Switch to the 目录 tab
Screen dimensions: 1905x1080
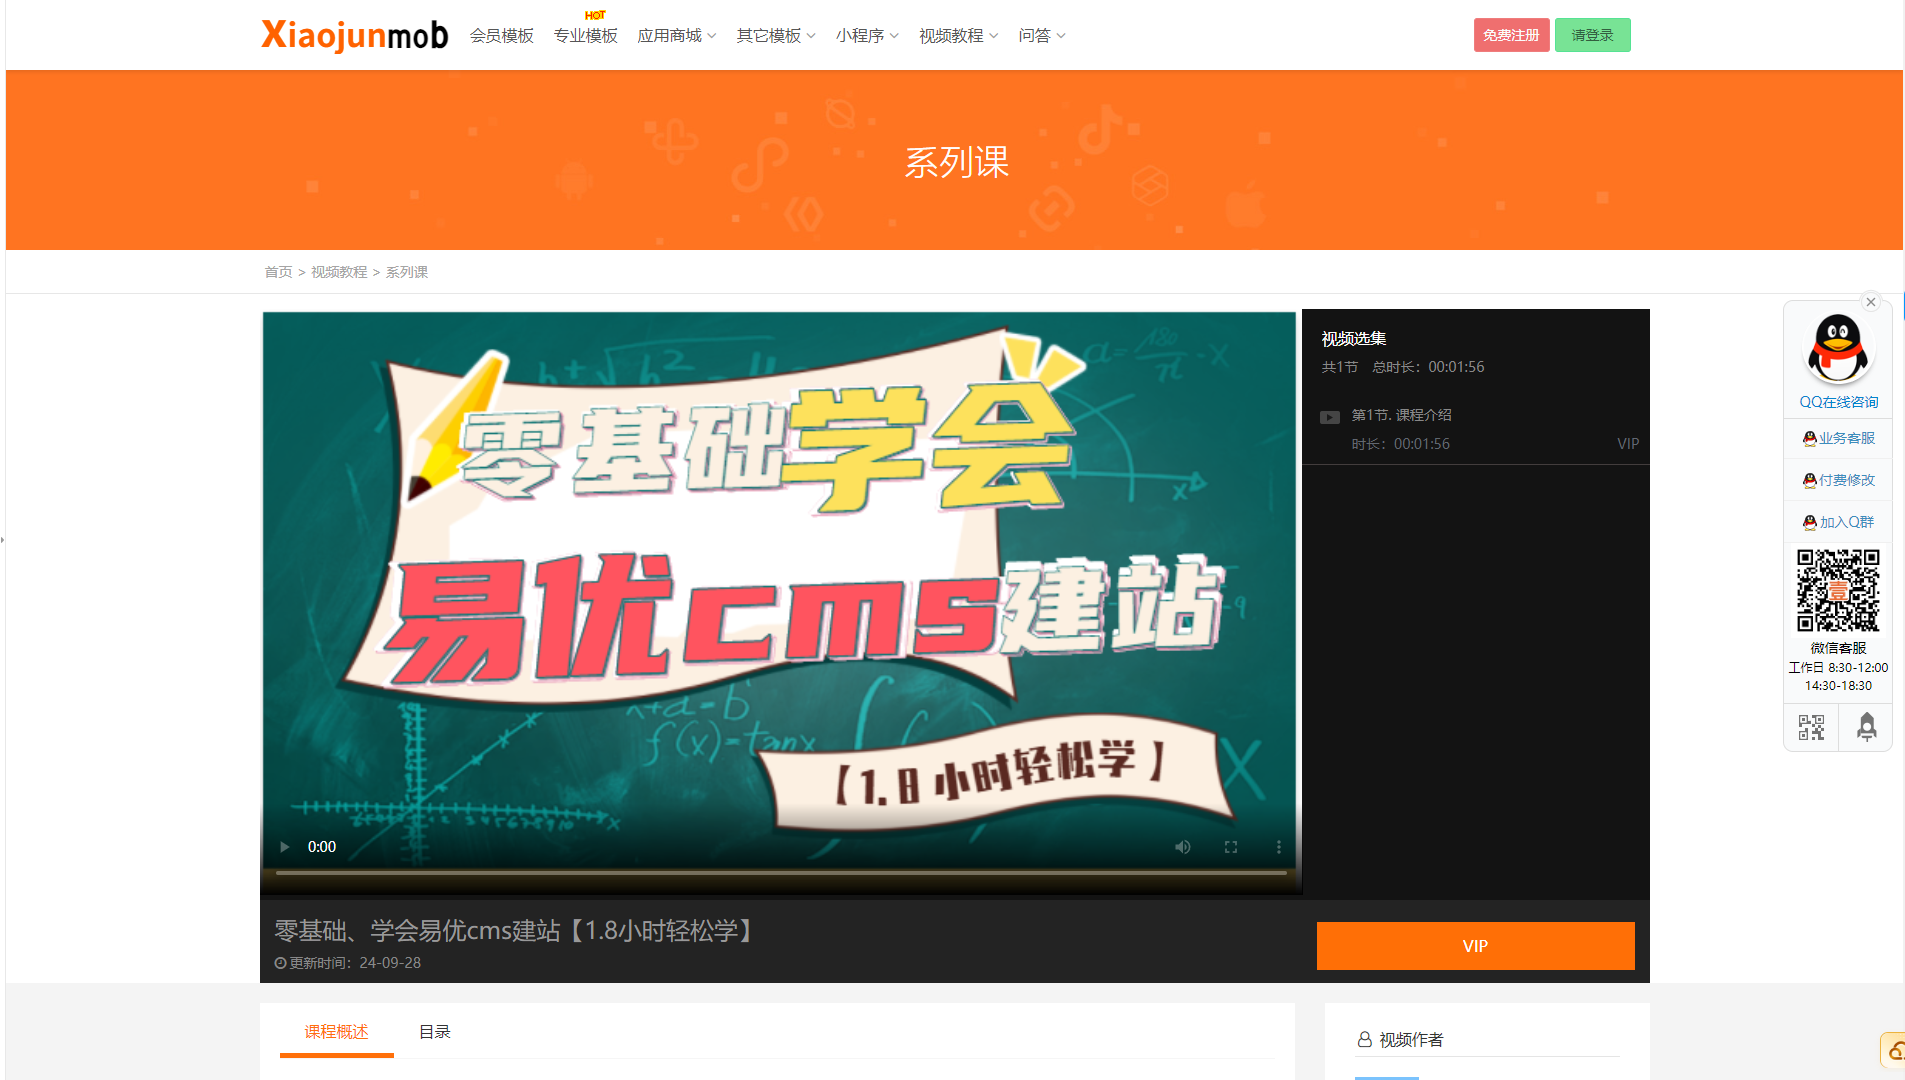click(434, 1032)
